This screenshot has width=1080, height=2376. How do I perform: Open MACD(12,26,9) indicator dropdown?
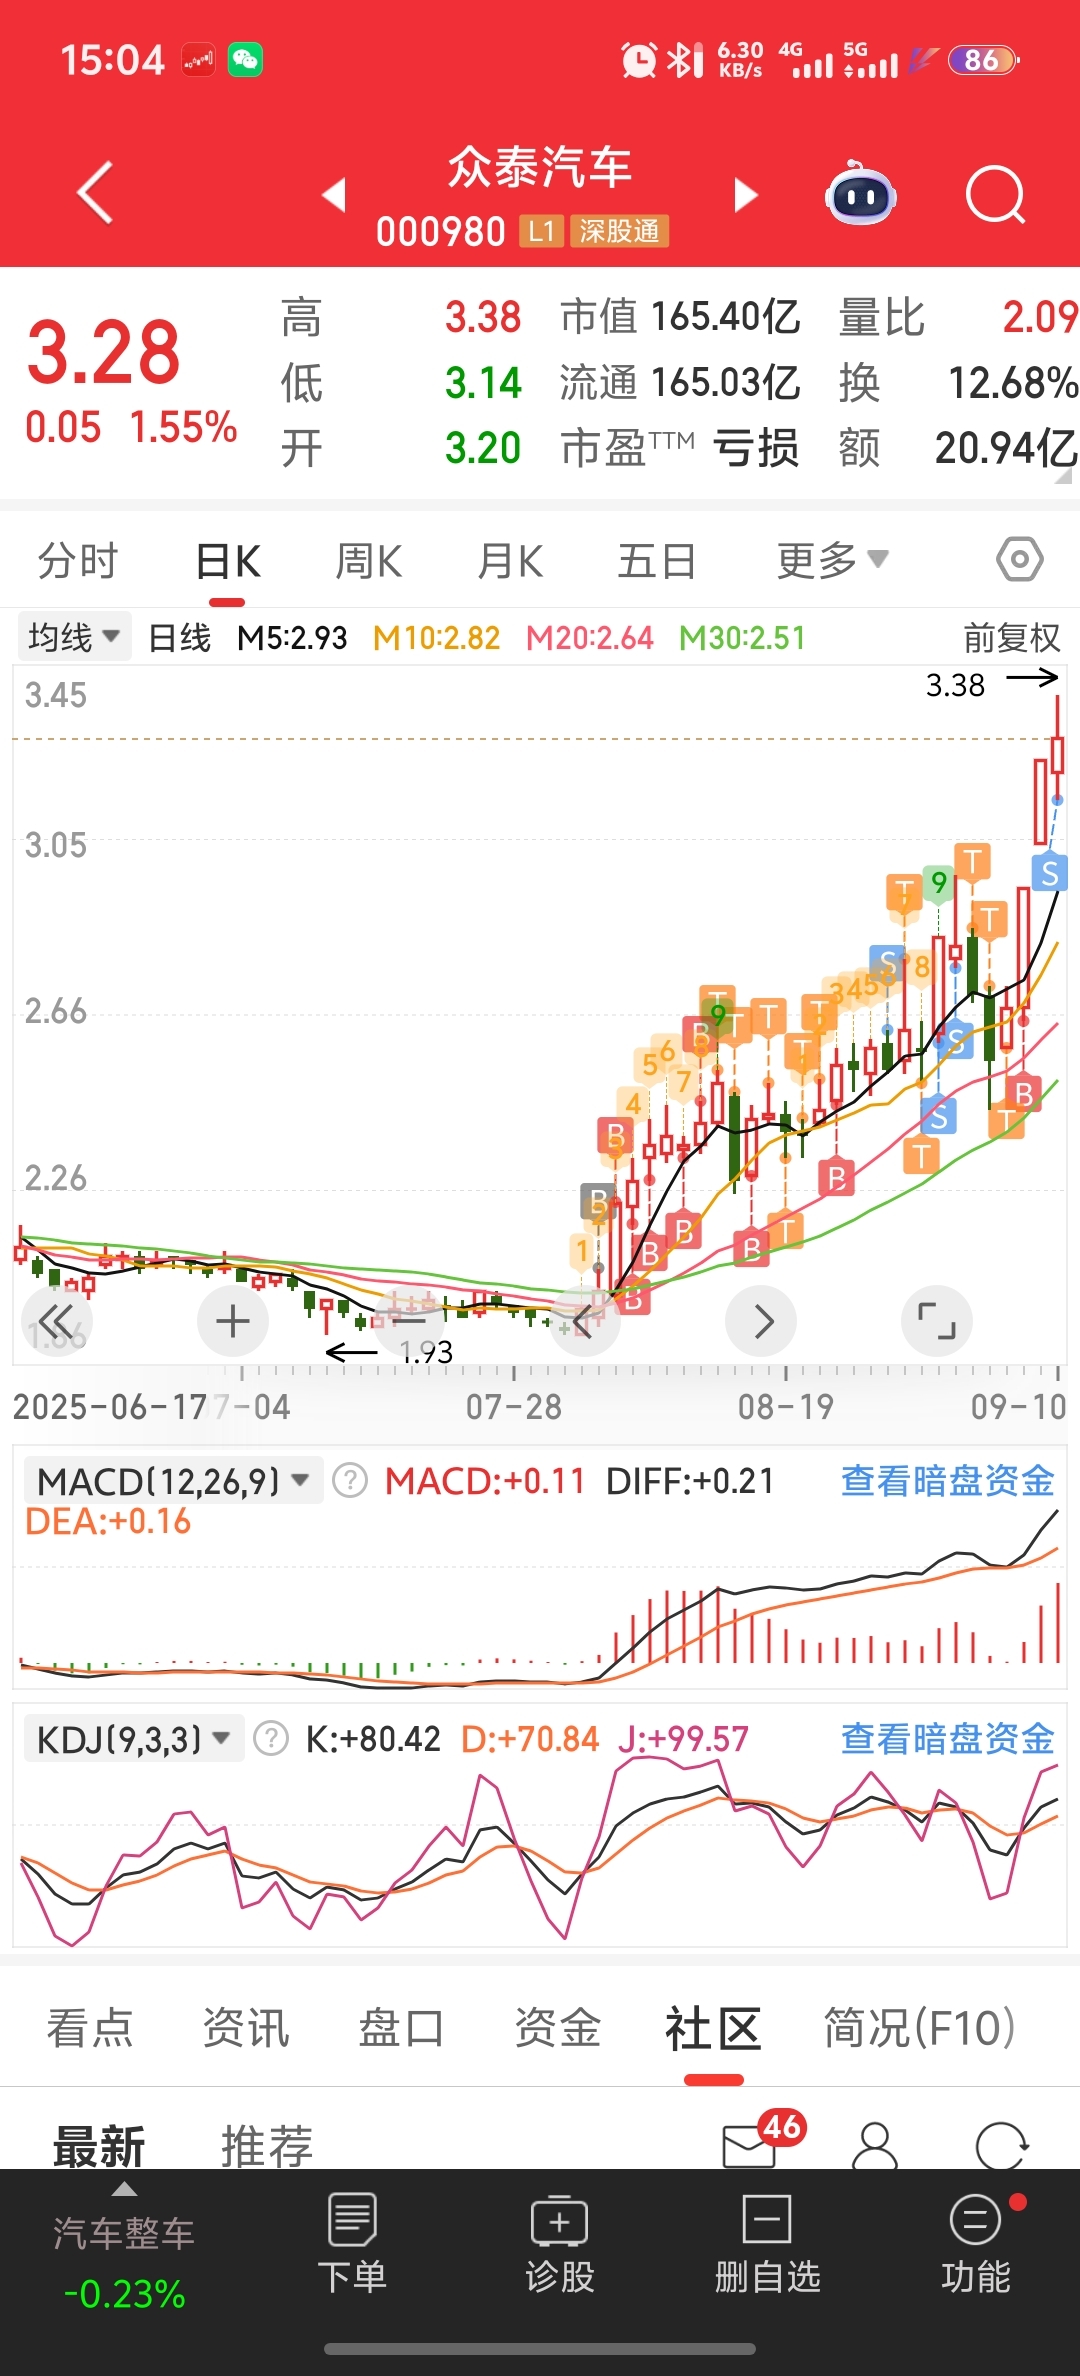(x=172, y=1480)
